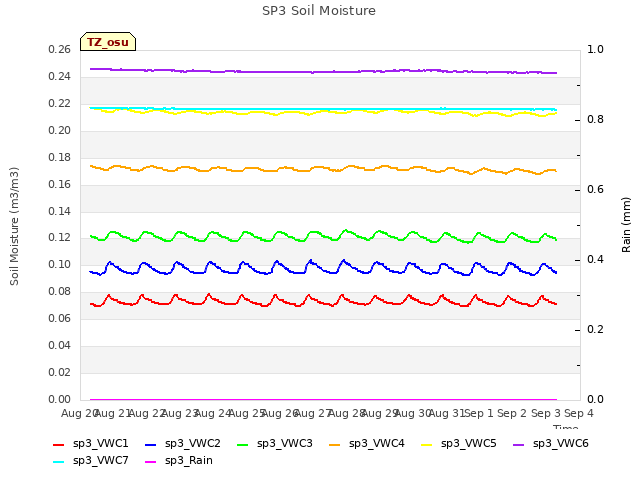Click the 0.16 left axis value
The image size is (640, 480).
click(x=60, y=184)
